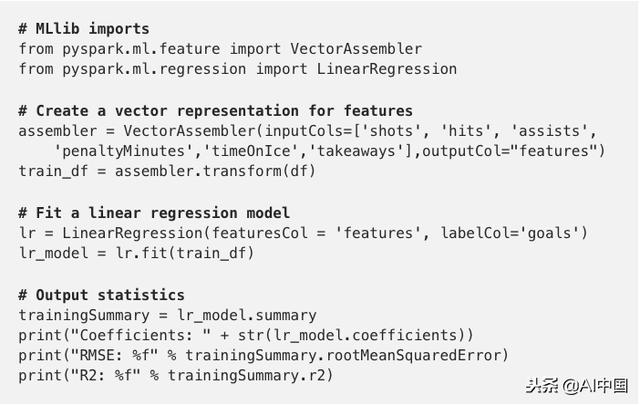This screenshot has height=405, width=640.
Task: Click the '# MLlib imports' comment line
Action: pos(82,30)
